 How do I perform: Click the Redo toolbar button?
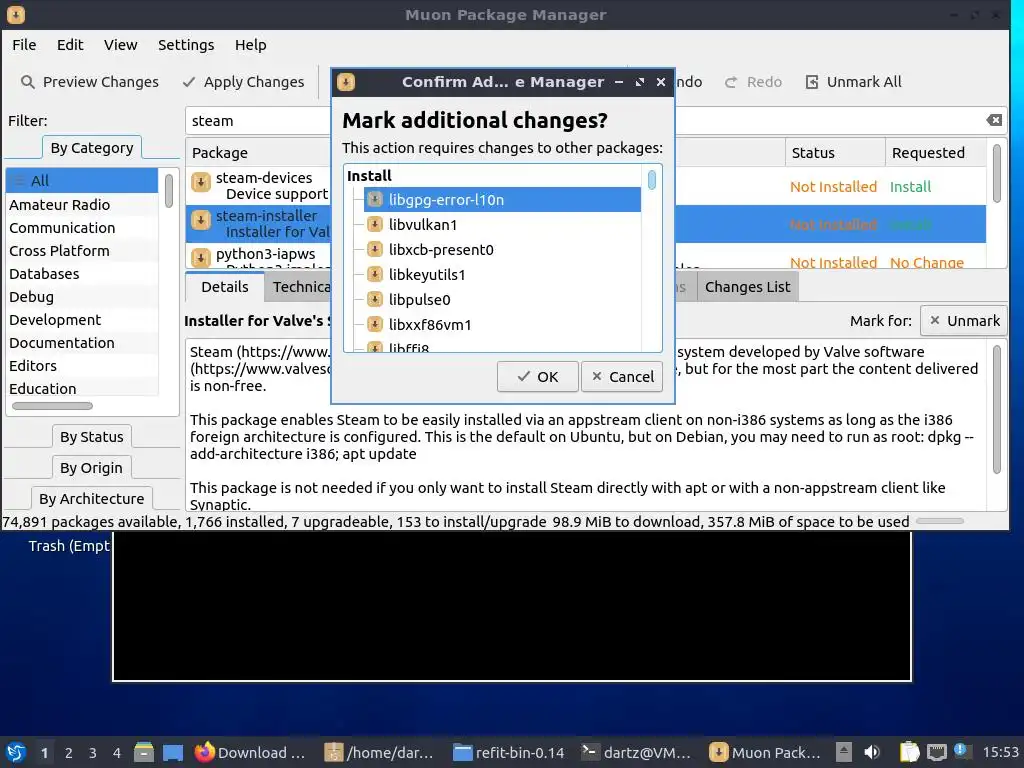click(753, 82)
